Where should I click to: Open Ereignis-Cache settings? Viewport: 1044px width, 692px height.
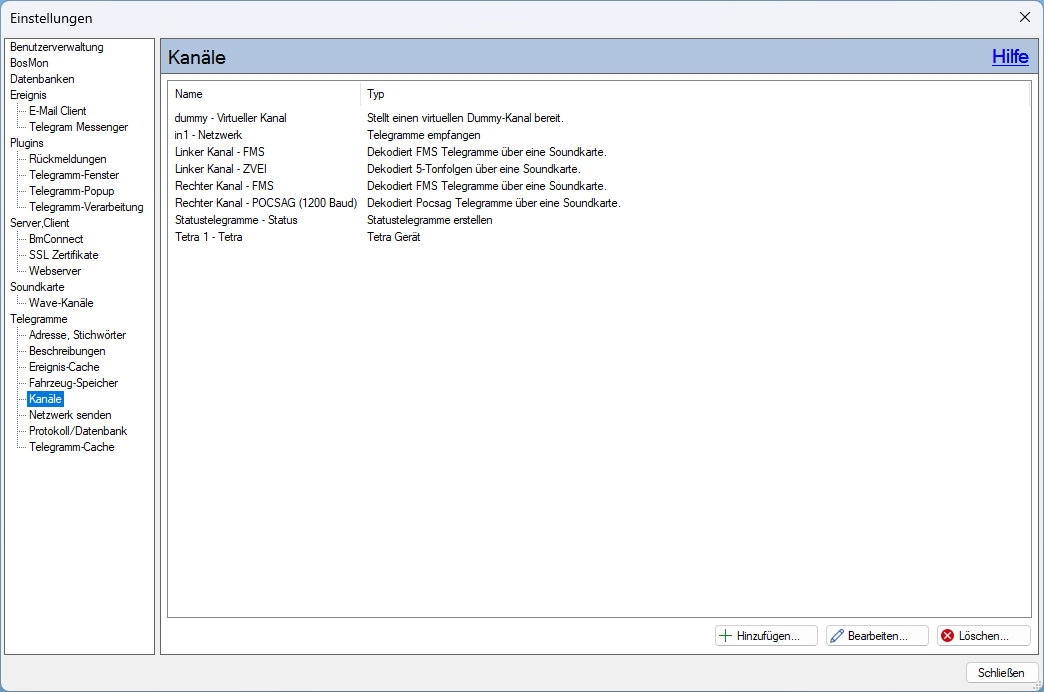coord(64,367)
